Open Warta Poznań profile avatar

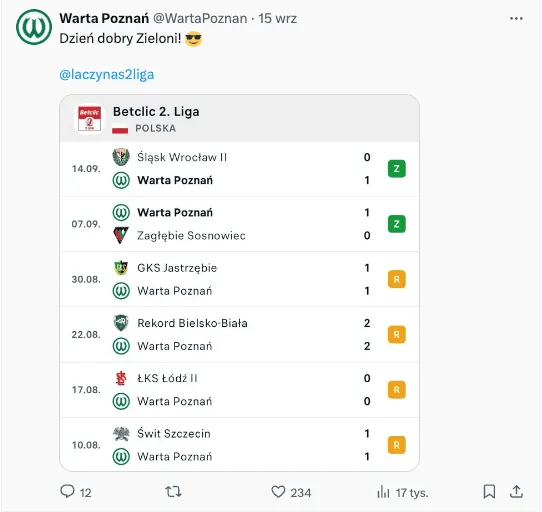pyautogui.click(x=34, y=27)
